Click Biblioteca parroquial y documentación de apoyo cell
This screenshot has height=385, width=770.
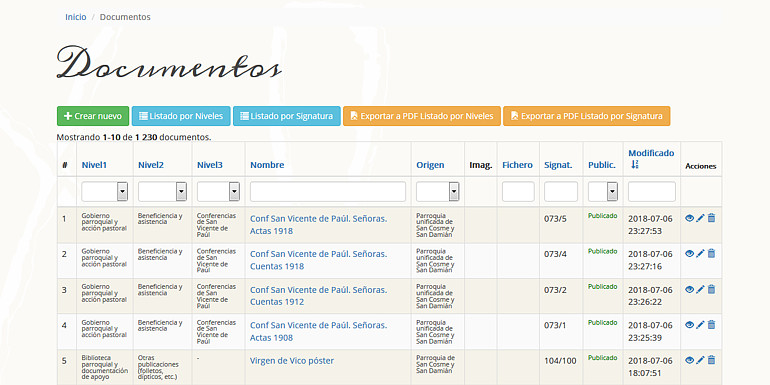pos(105,367)
